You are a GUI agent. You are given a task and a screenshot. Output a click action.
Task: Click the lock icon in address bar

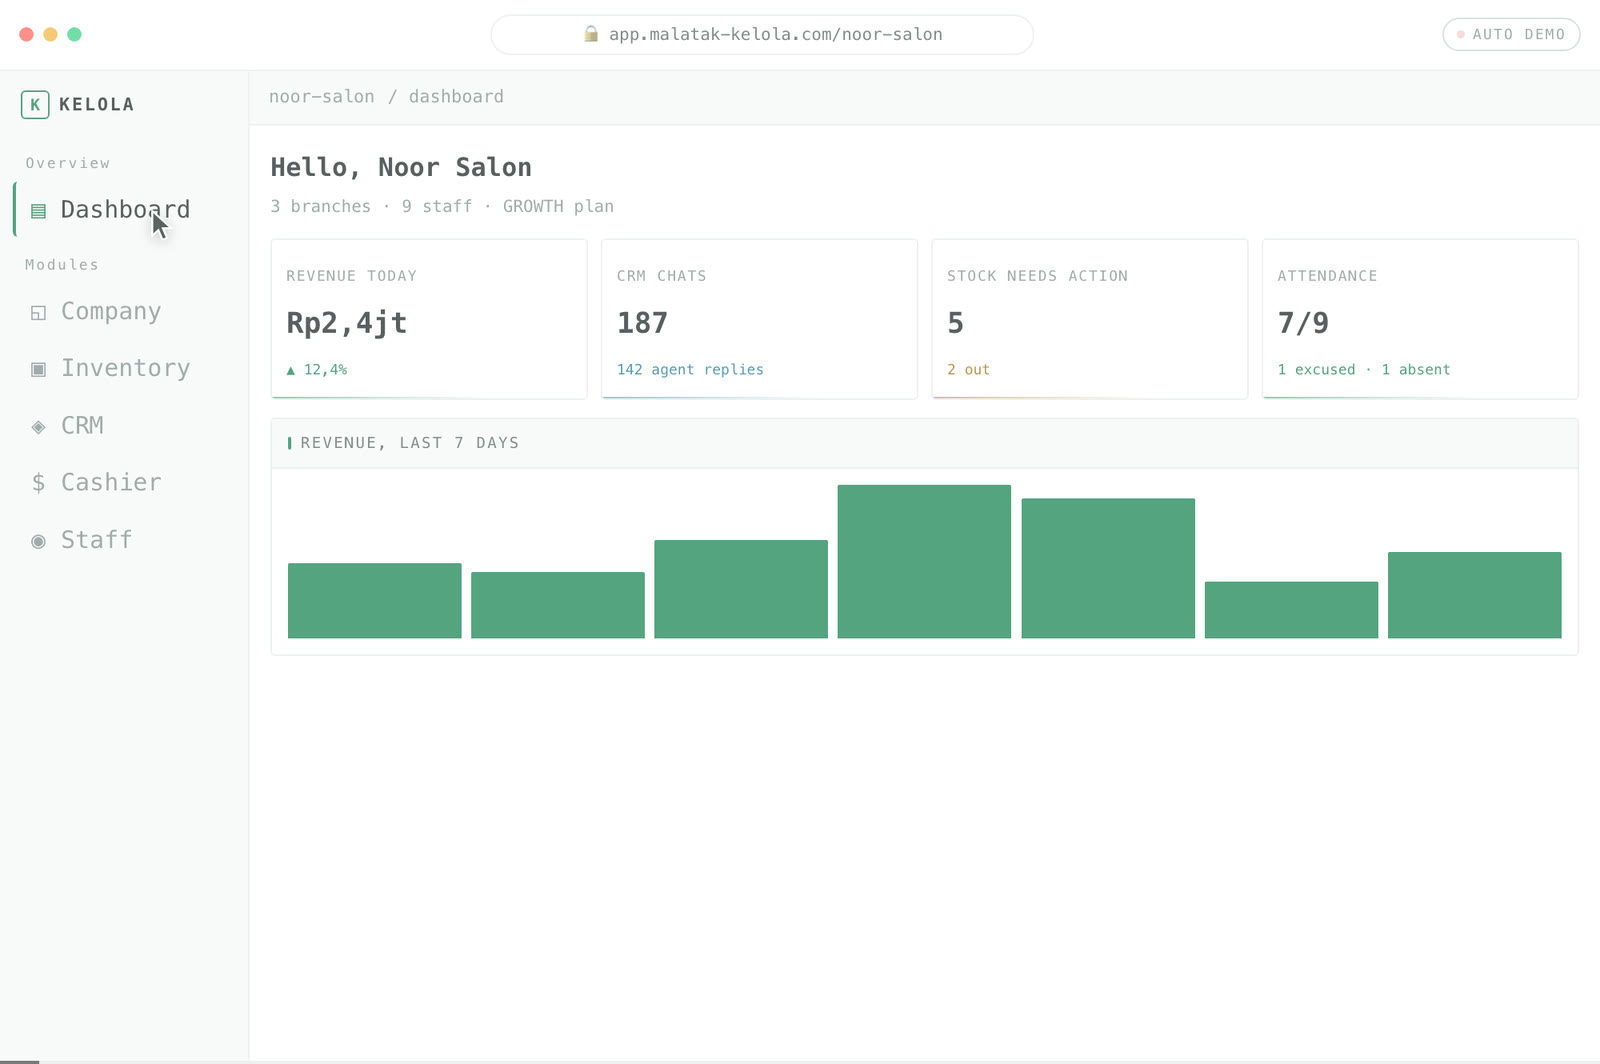(x=591, y=34)
